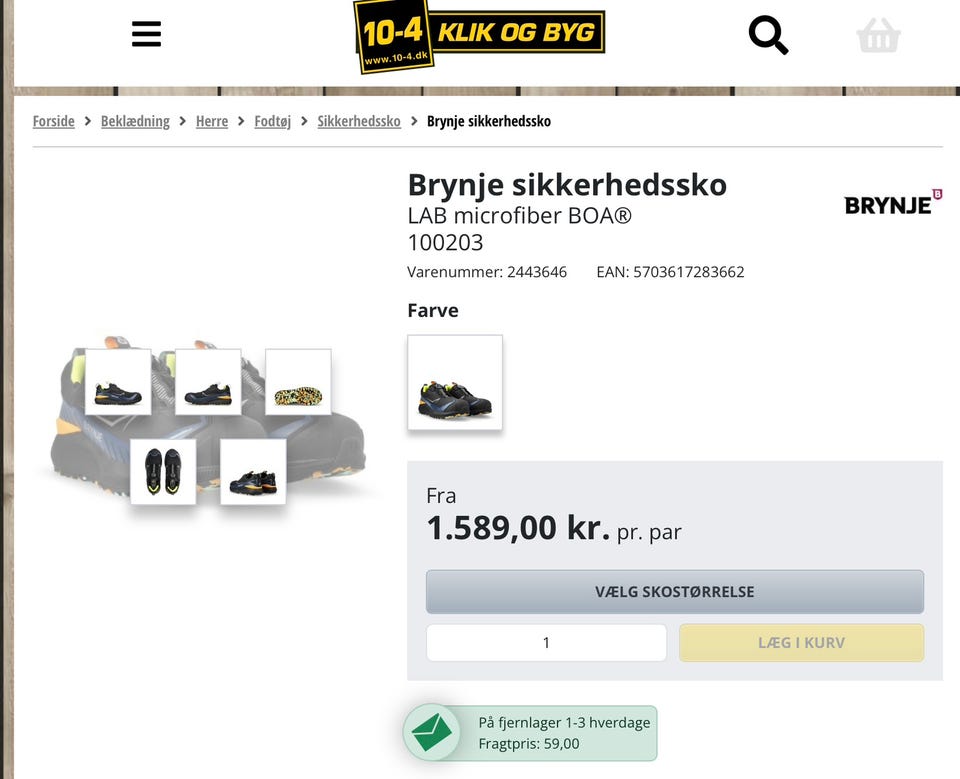Select the shoe sole thumbnail image

[298, 382]
